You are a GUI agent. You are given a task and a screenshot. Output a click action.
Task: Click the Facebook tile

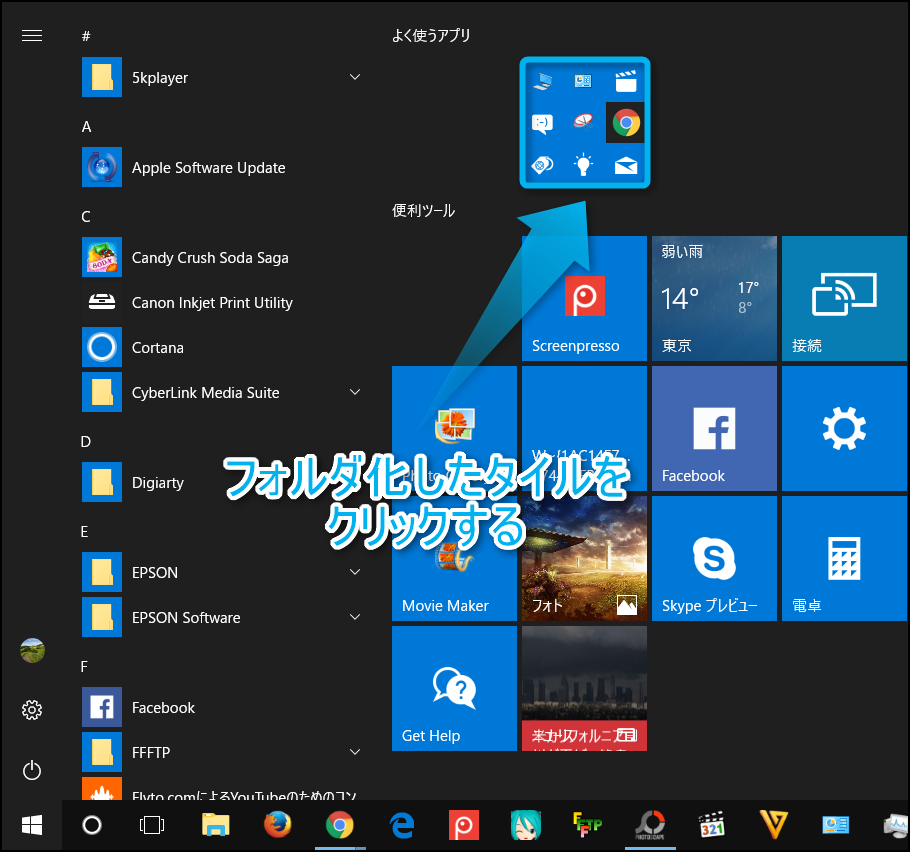pyautogui.click(x=713, y=428)
